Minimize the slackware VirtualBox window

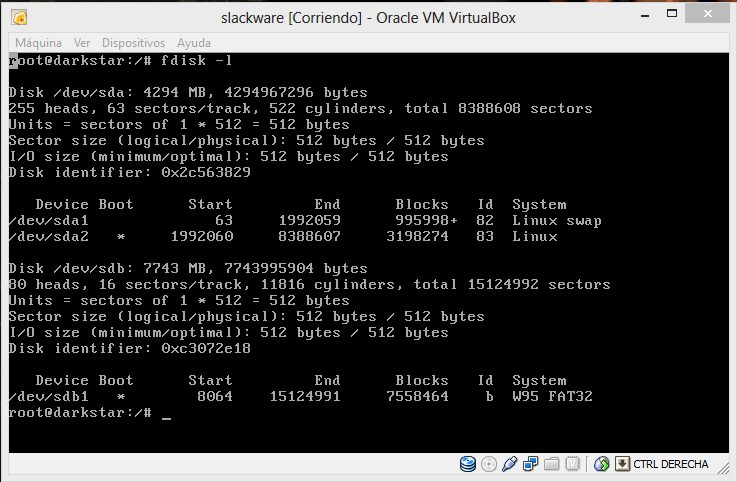click(645, 16)
